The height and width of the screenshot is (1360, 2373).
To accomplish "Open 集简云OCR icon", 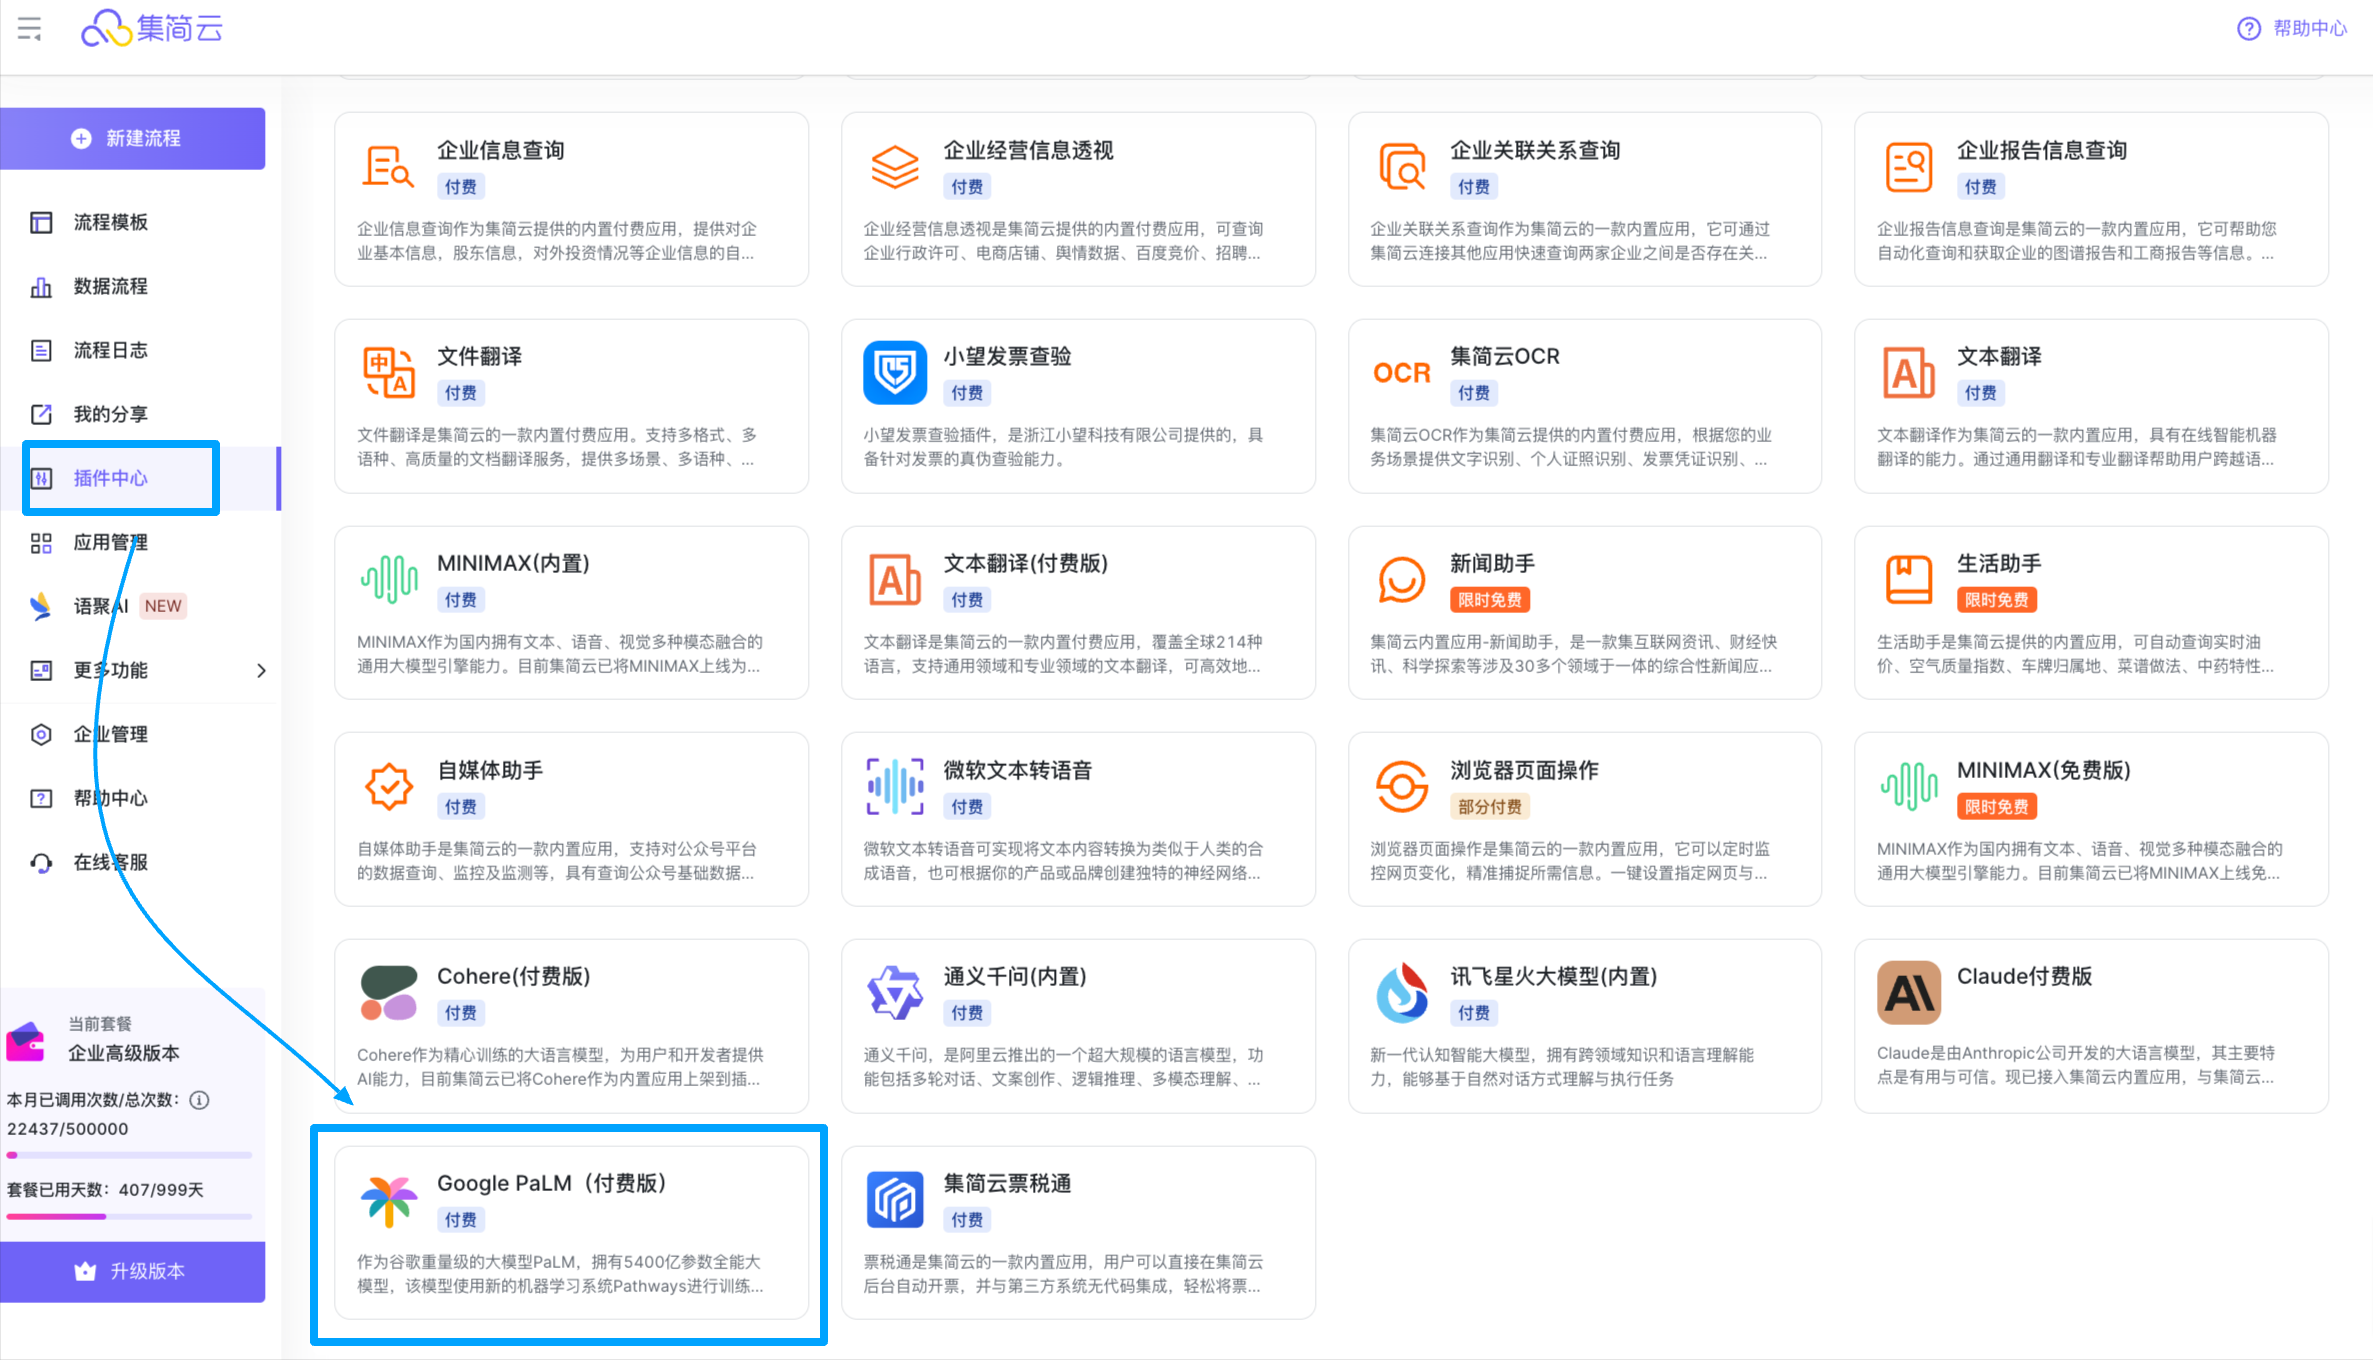I will point(1402,373).
